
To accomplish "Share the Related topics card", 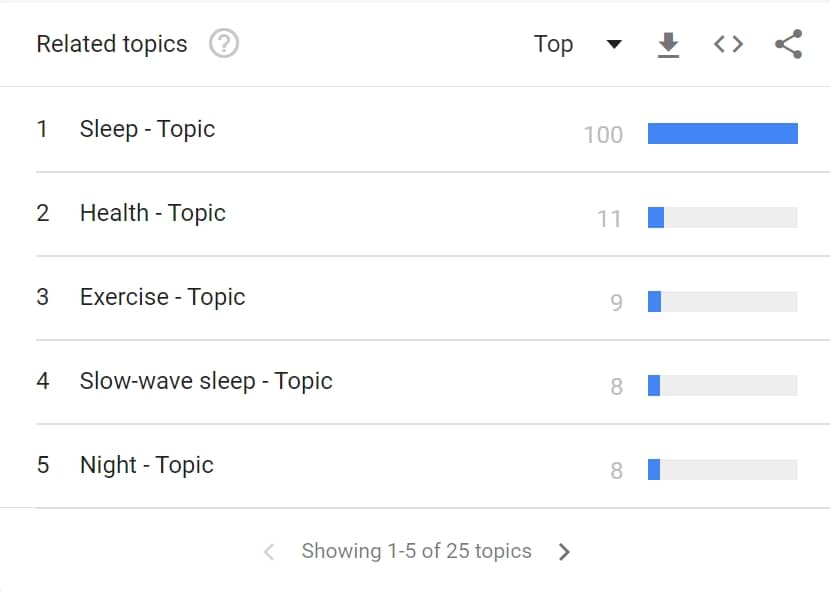I will tap(789, 44).
